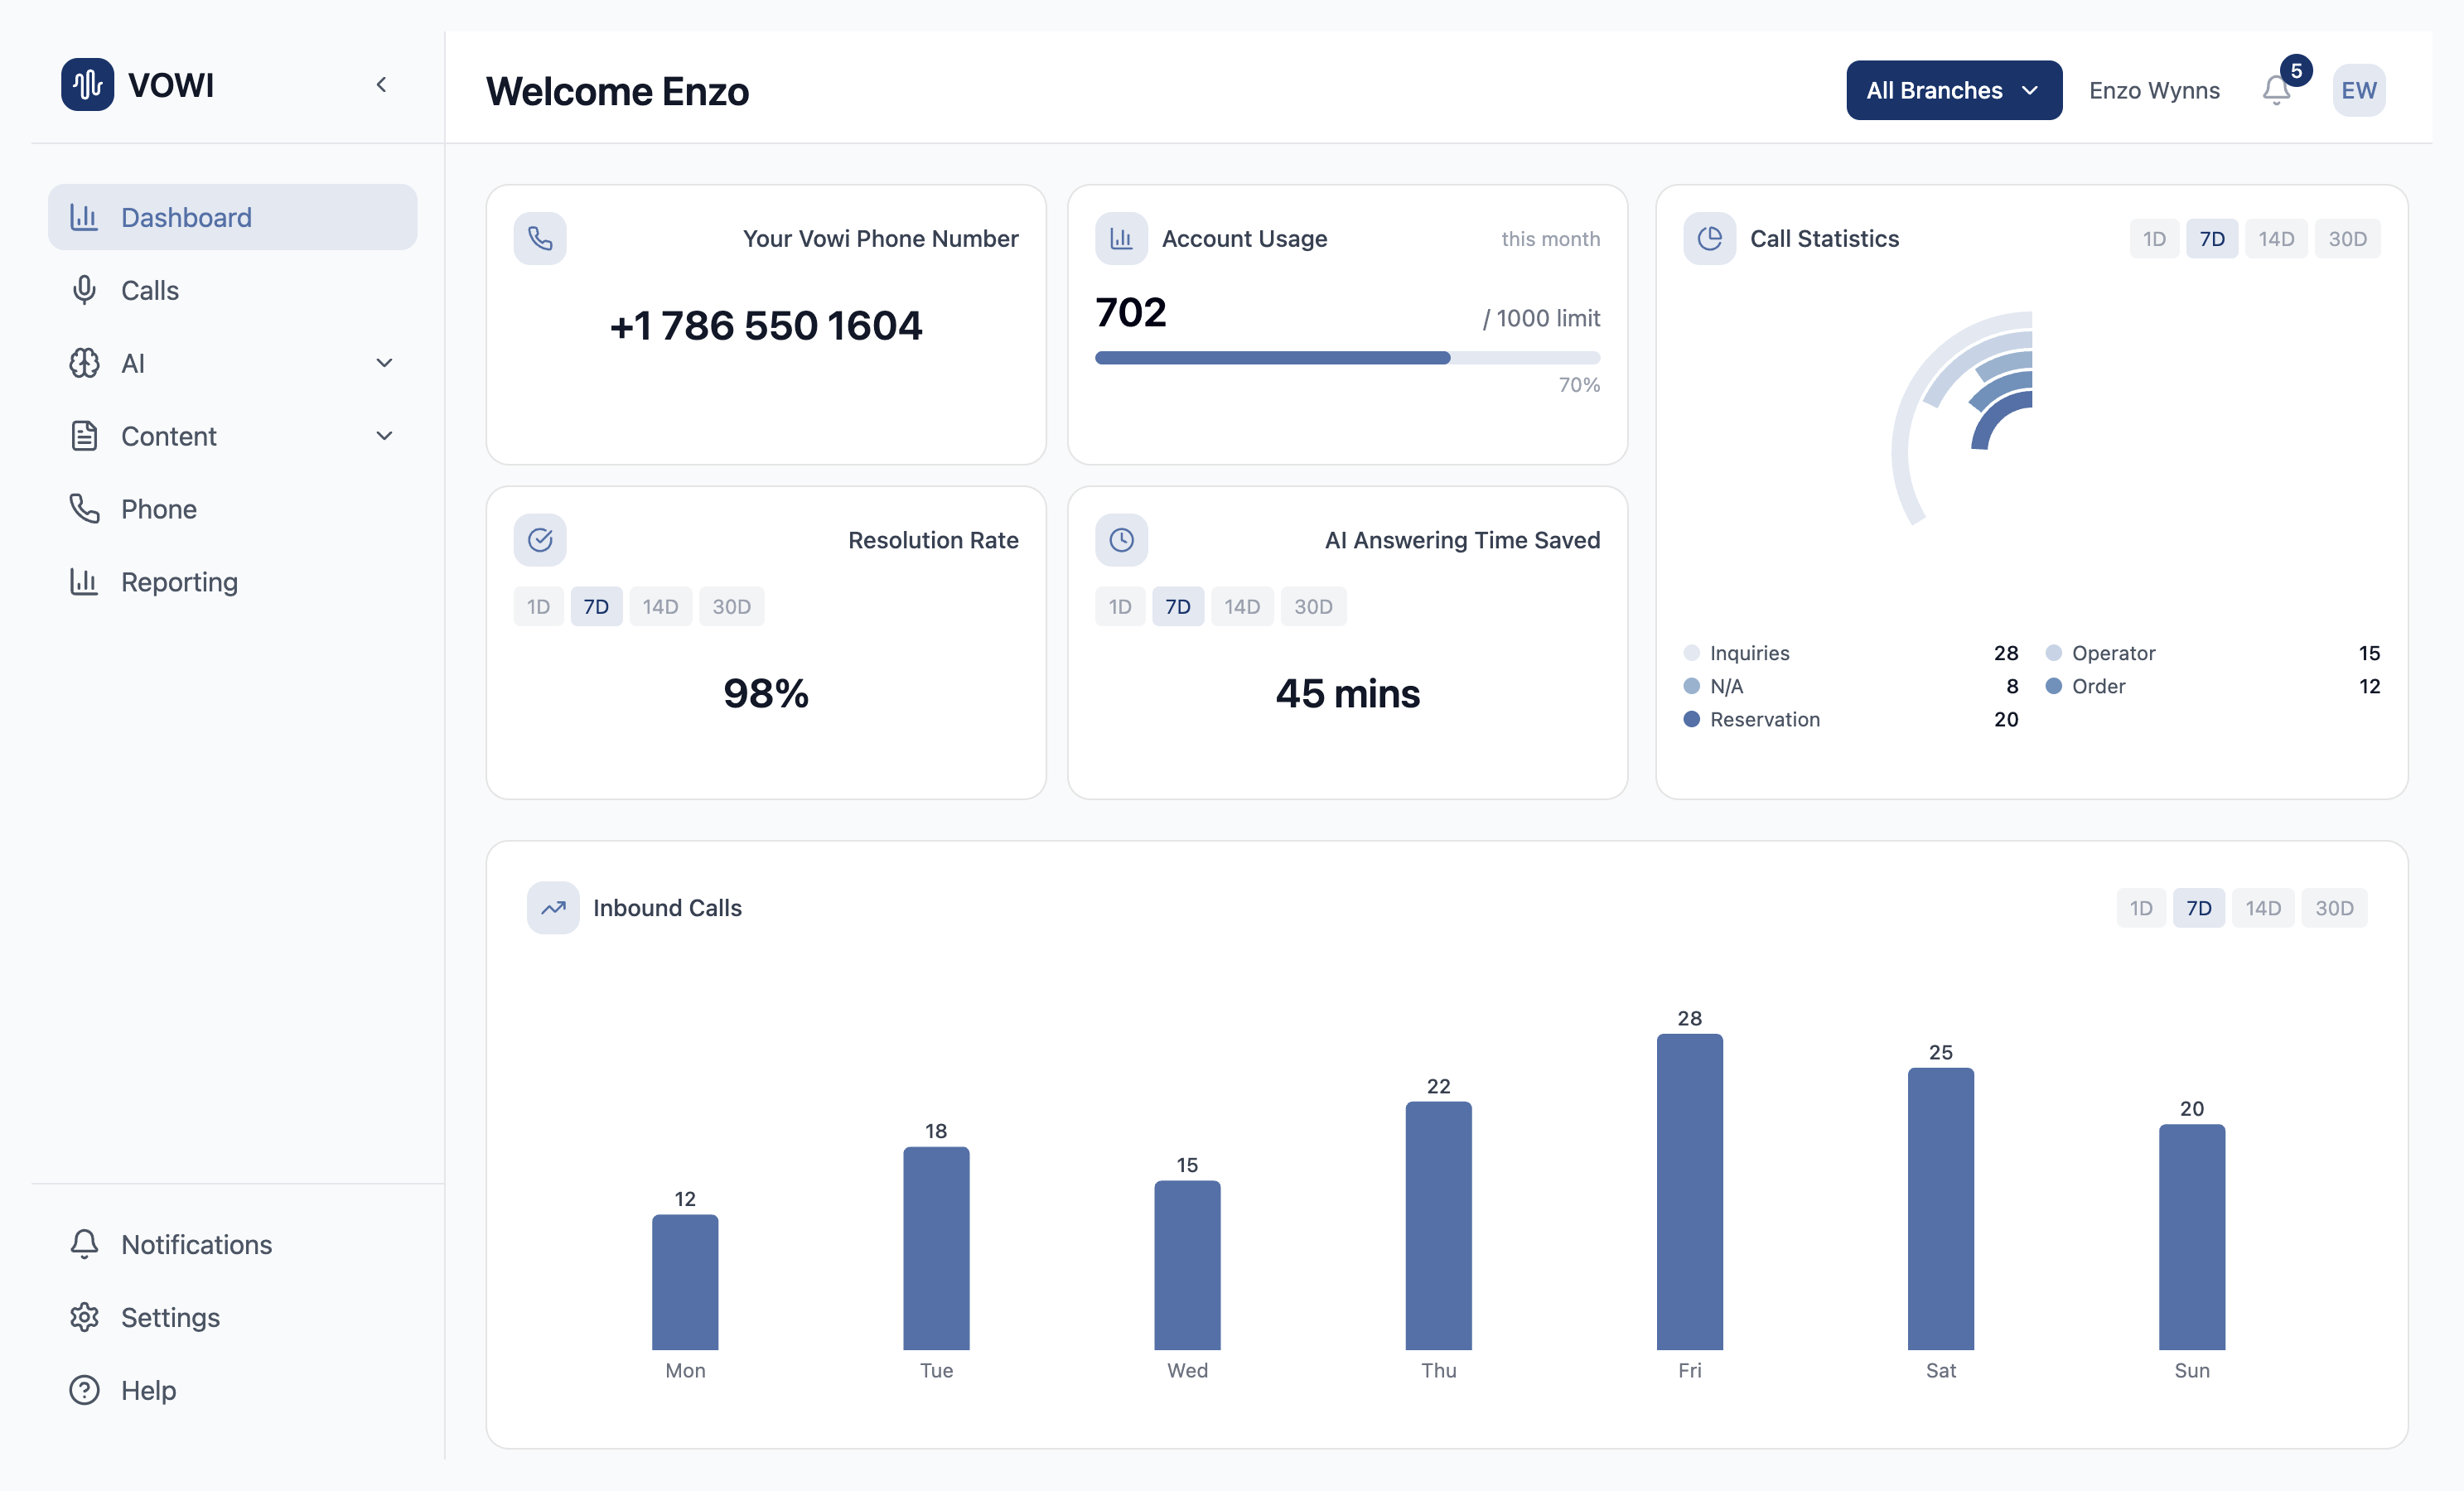
Task: Open the All Branches dropdown
Action: (x=1952, y=90)
